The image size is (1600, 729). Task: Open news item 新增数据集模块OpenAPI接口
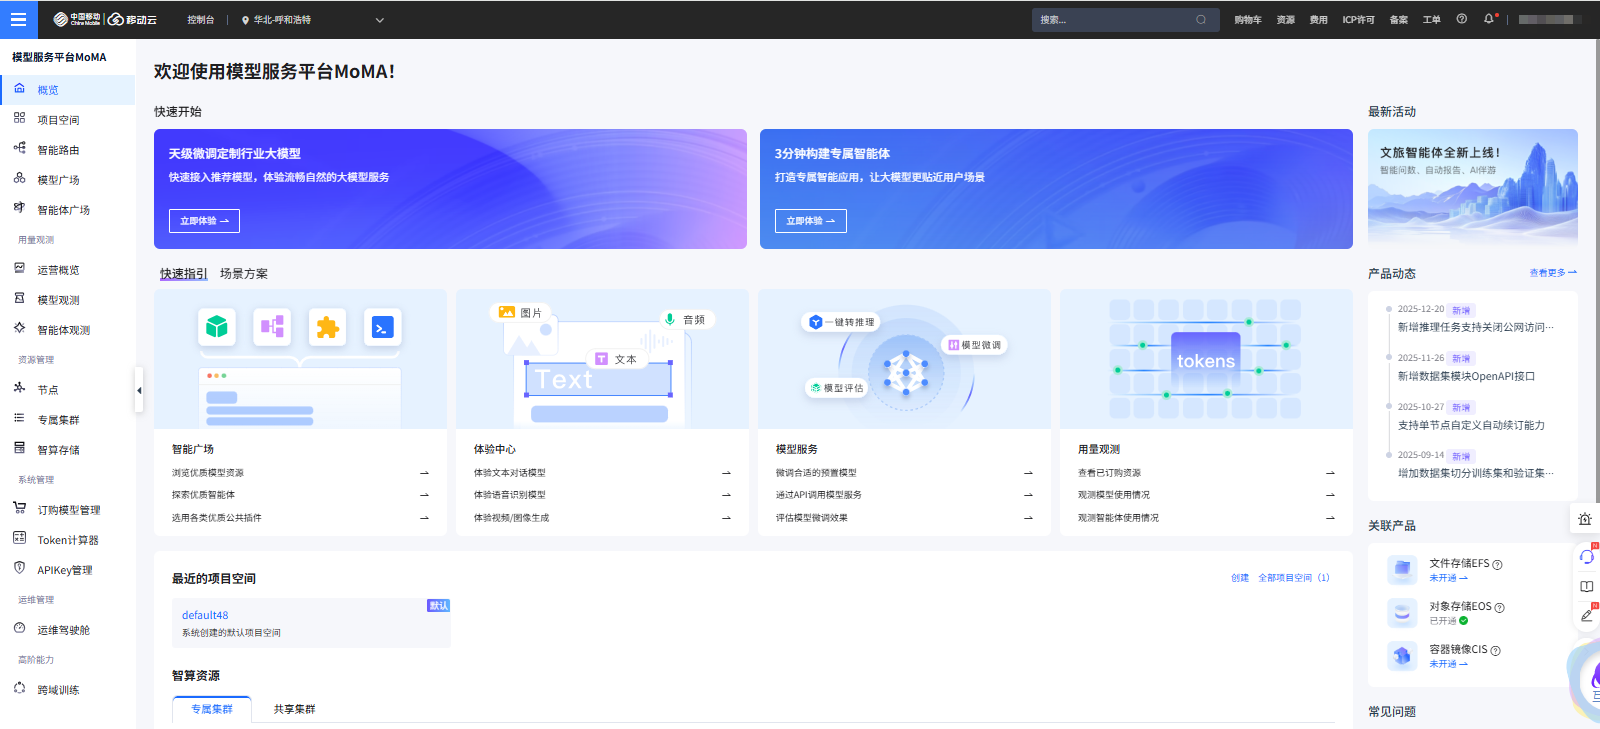tap(1467, 376)
